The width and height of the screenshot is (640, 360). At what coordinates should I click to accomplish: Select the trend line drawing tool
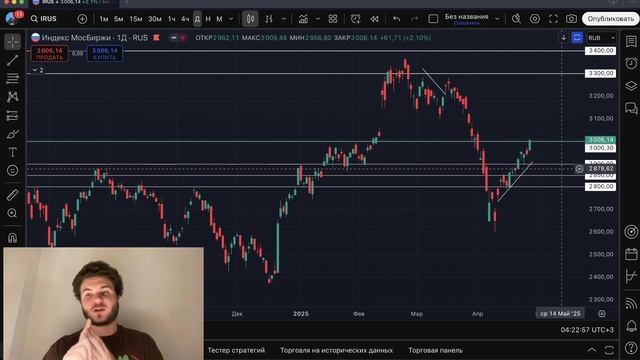coord(13,60)
